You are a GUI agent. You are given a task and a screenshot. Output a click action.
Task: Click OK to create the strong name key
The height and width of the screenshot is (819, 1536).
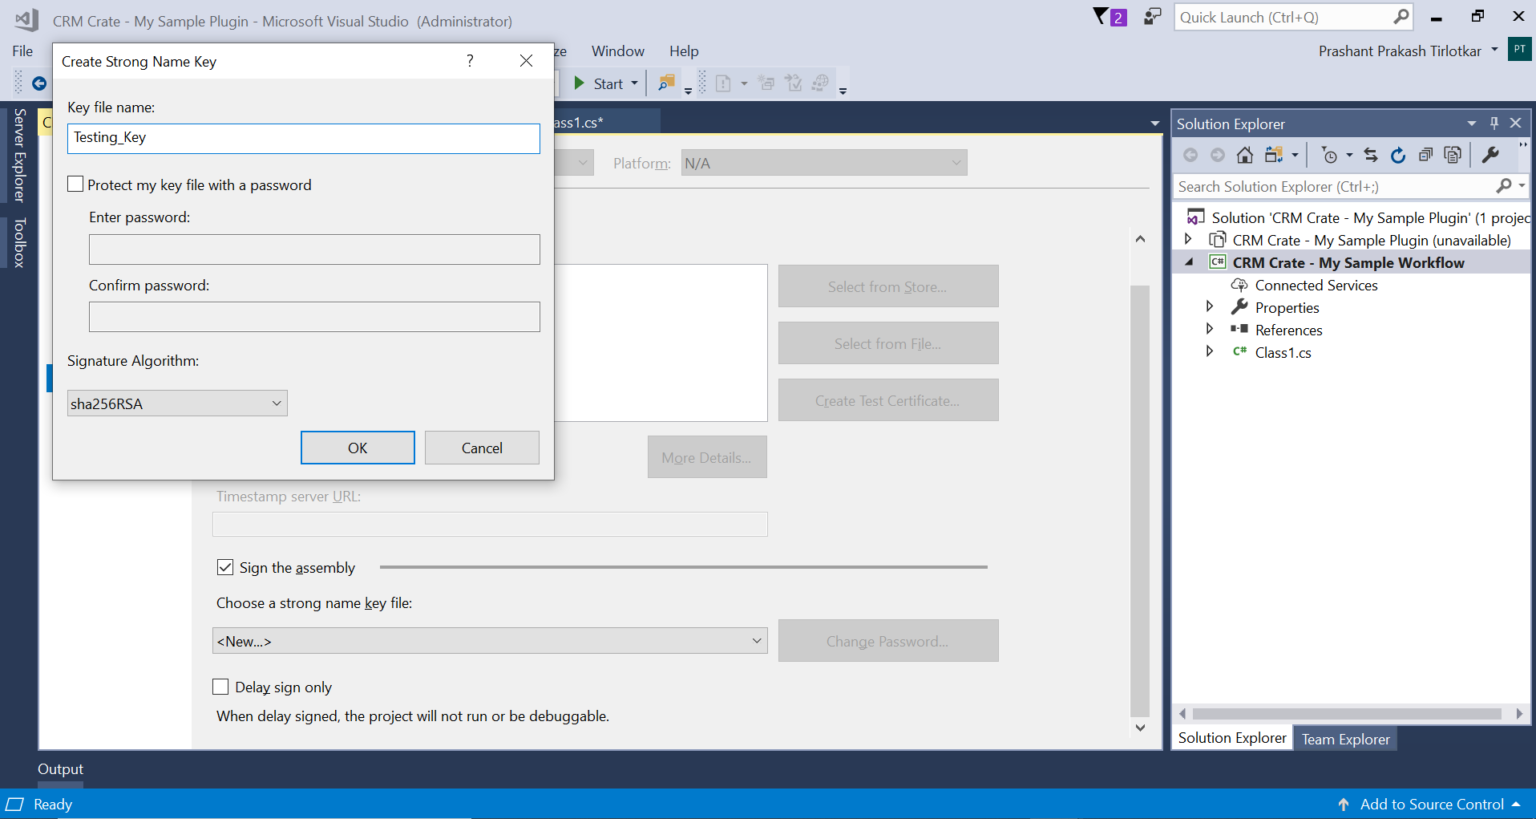[x=357, y=447]
